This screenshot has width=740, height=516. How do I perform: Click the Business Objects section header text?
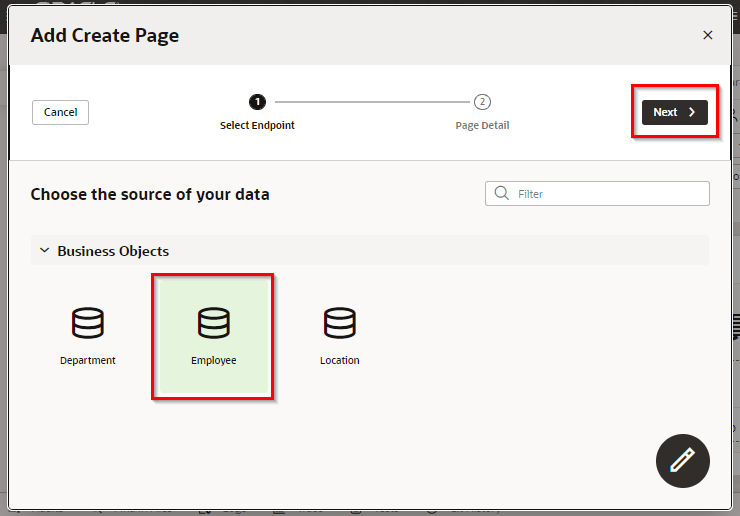point(113,251)
